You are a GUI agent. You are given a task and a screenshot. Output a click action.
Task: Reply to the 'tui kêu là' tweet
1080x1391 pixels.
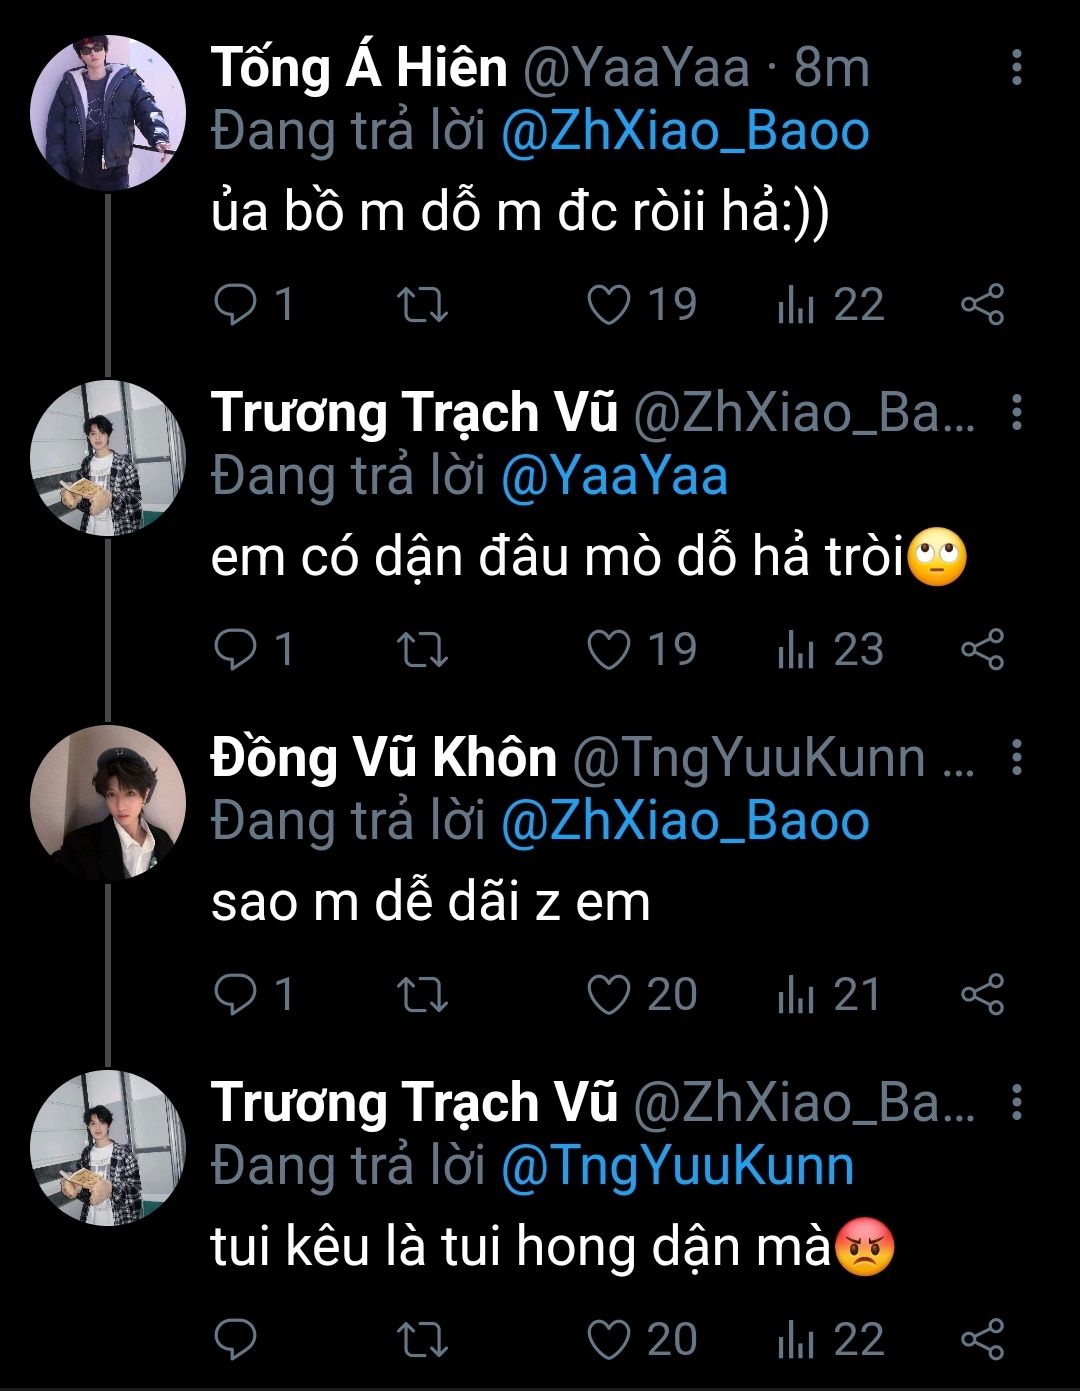236,1340
